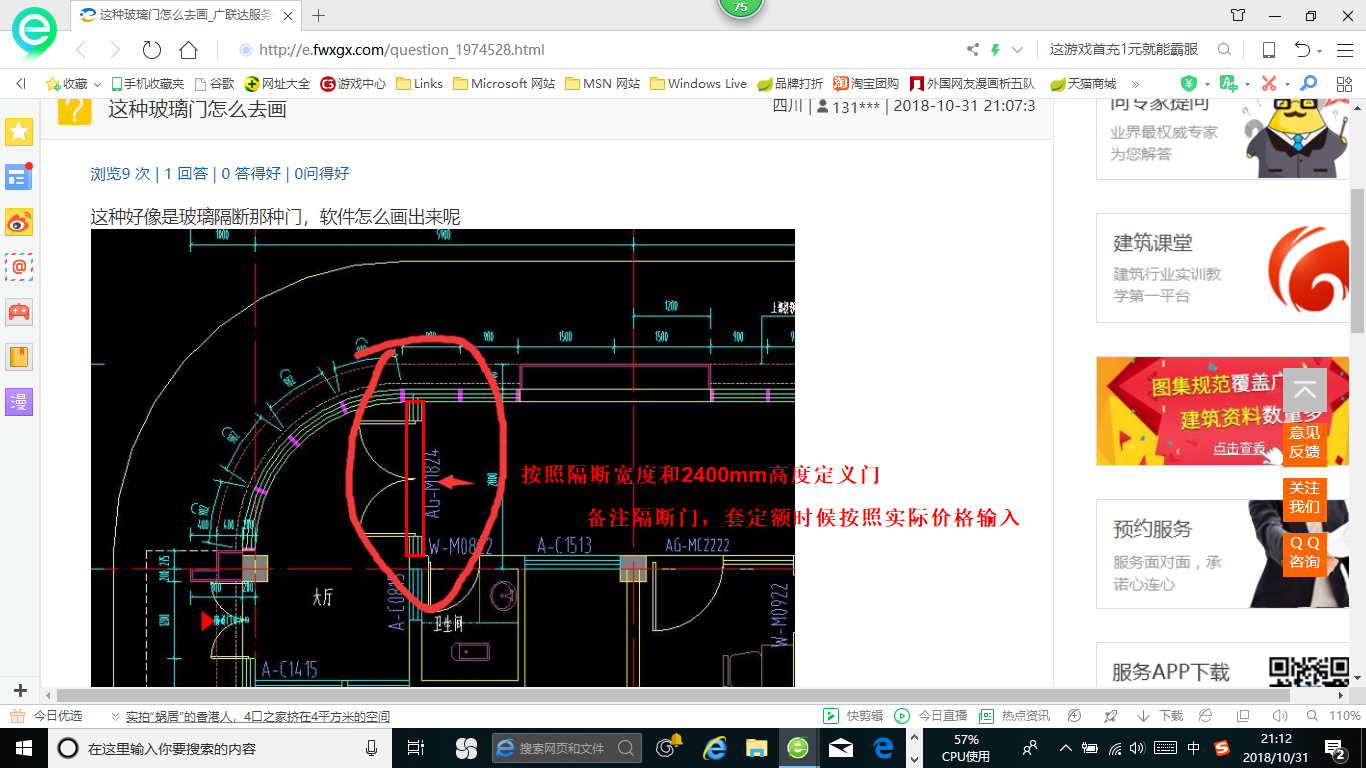Click the search box with 这游戏首充1元就能霸服
Image resolution: width=1366 pixels, height=768 pixels.
[1123, 50]
